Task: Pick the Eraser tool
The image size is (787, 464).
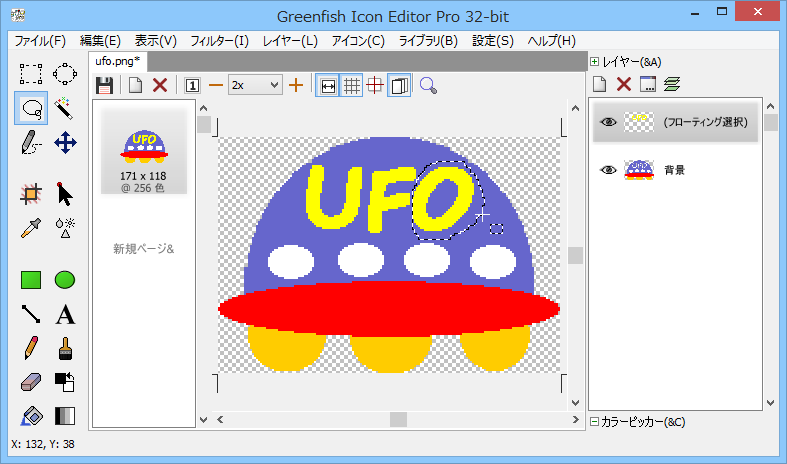Action: tap(31, 382)
